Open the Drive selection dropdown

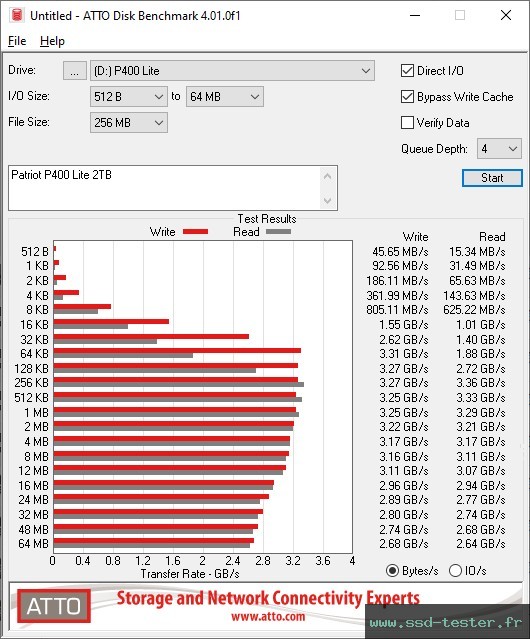pyautogui.click(x=232, y=71)
